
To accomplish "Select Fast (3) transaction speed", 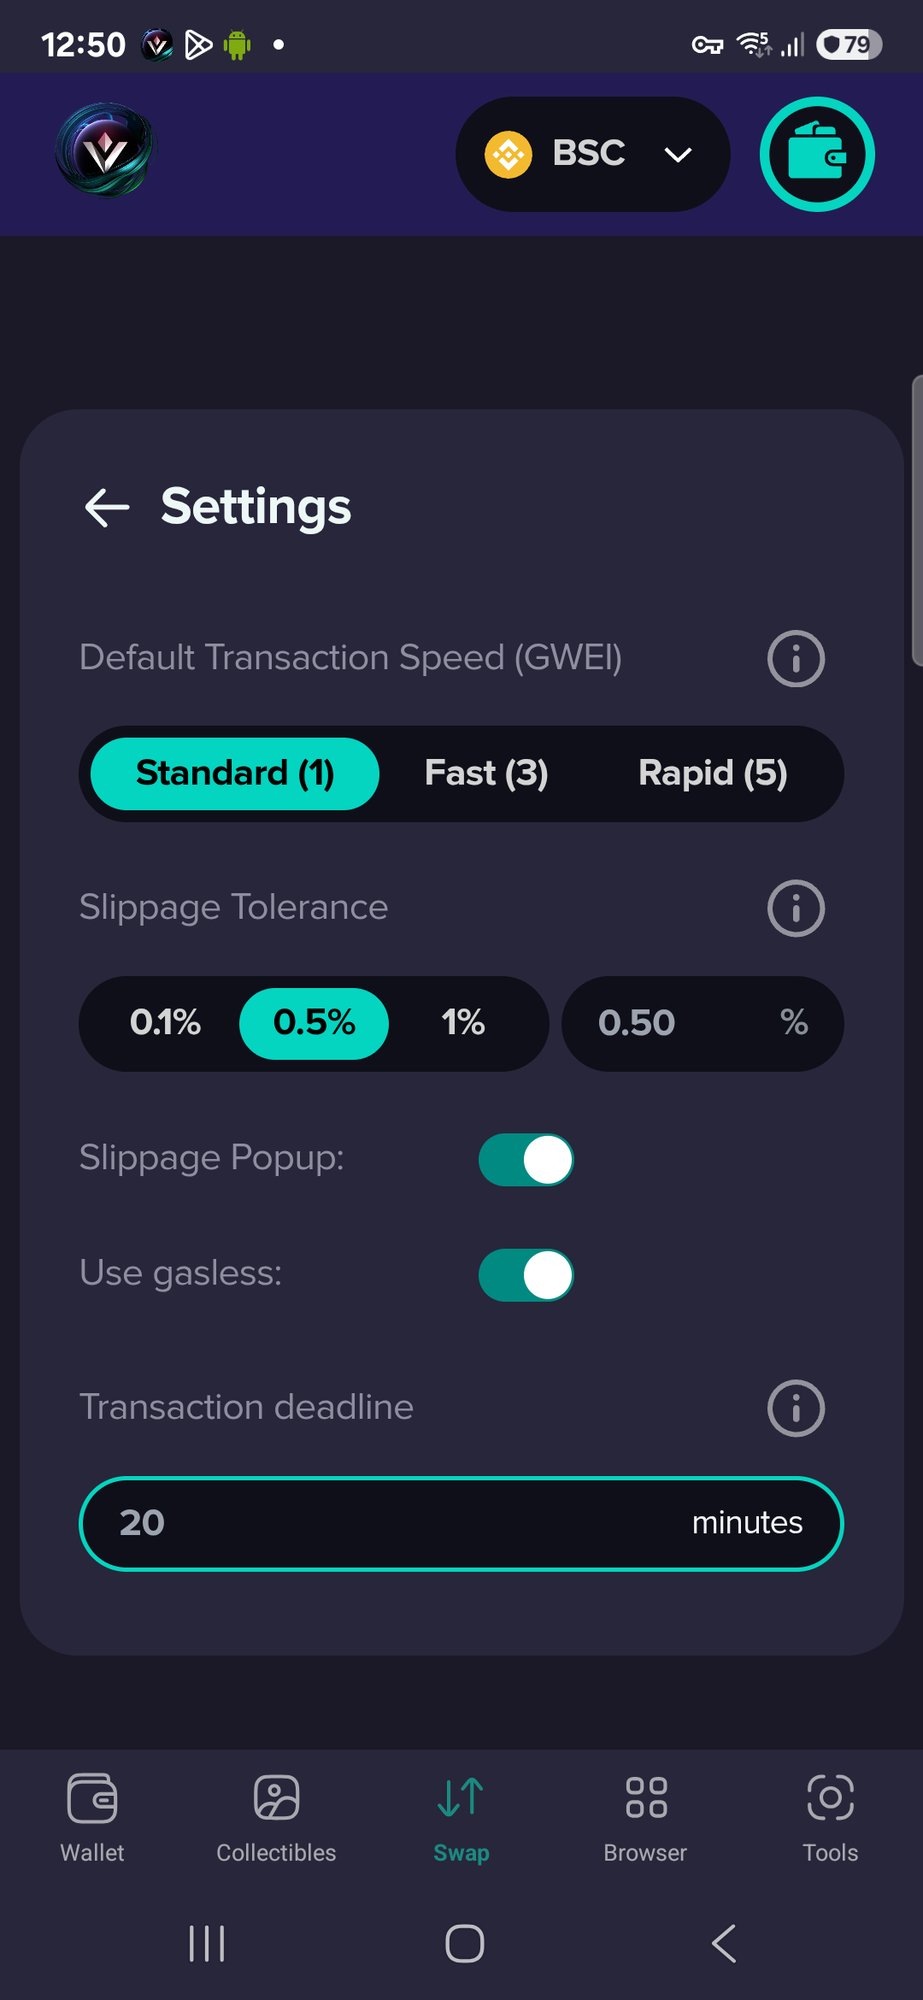I will [486, 773].
